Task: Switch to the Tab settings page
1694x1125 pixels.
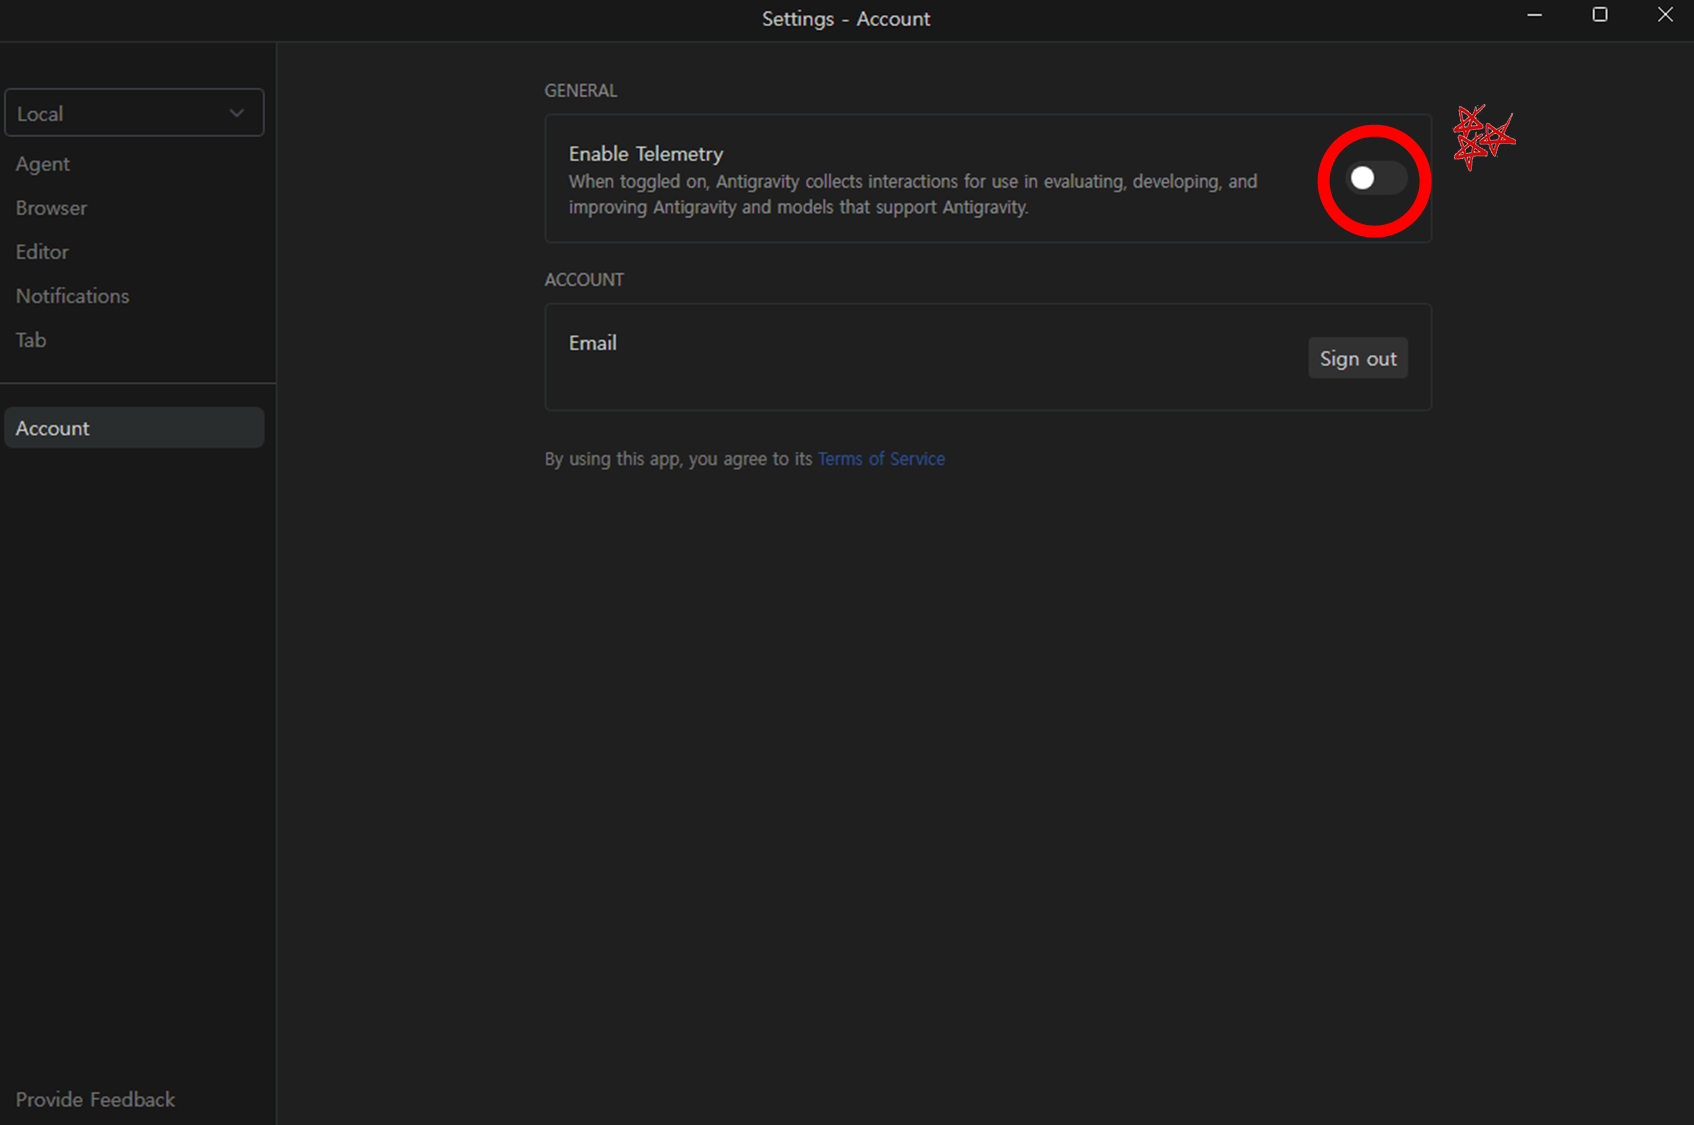Action: [x=31, y=340]
